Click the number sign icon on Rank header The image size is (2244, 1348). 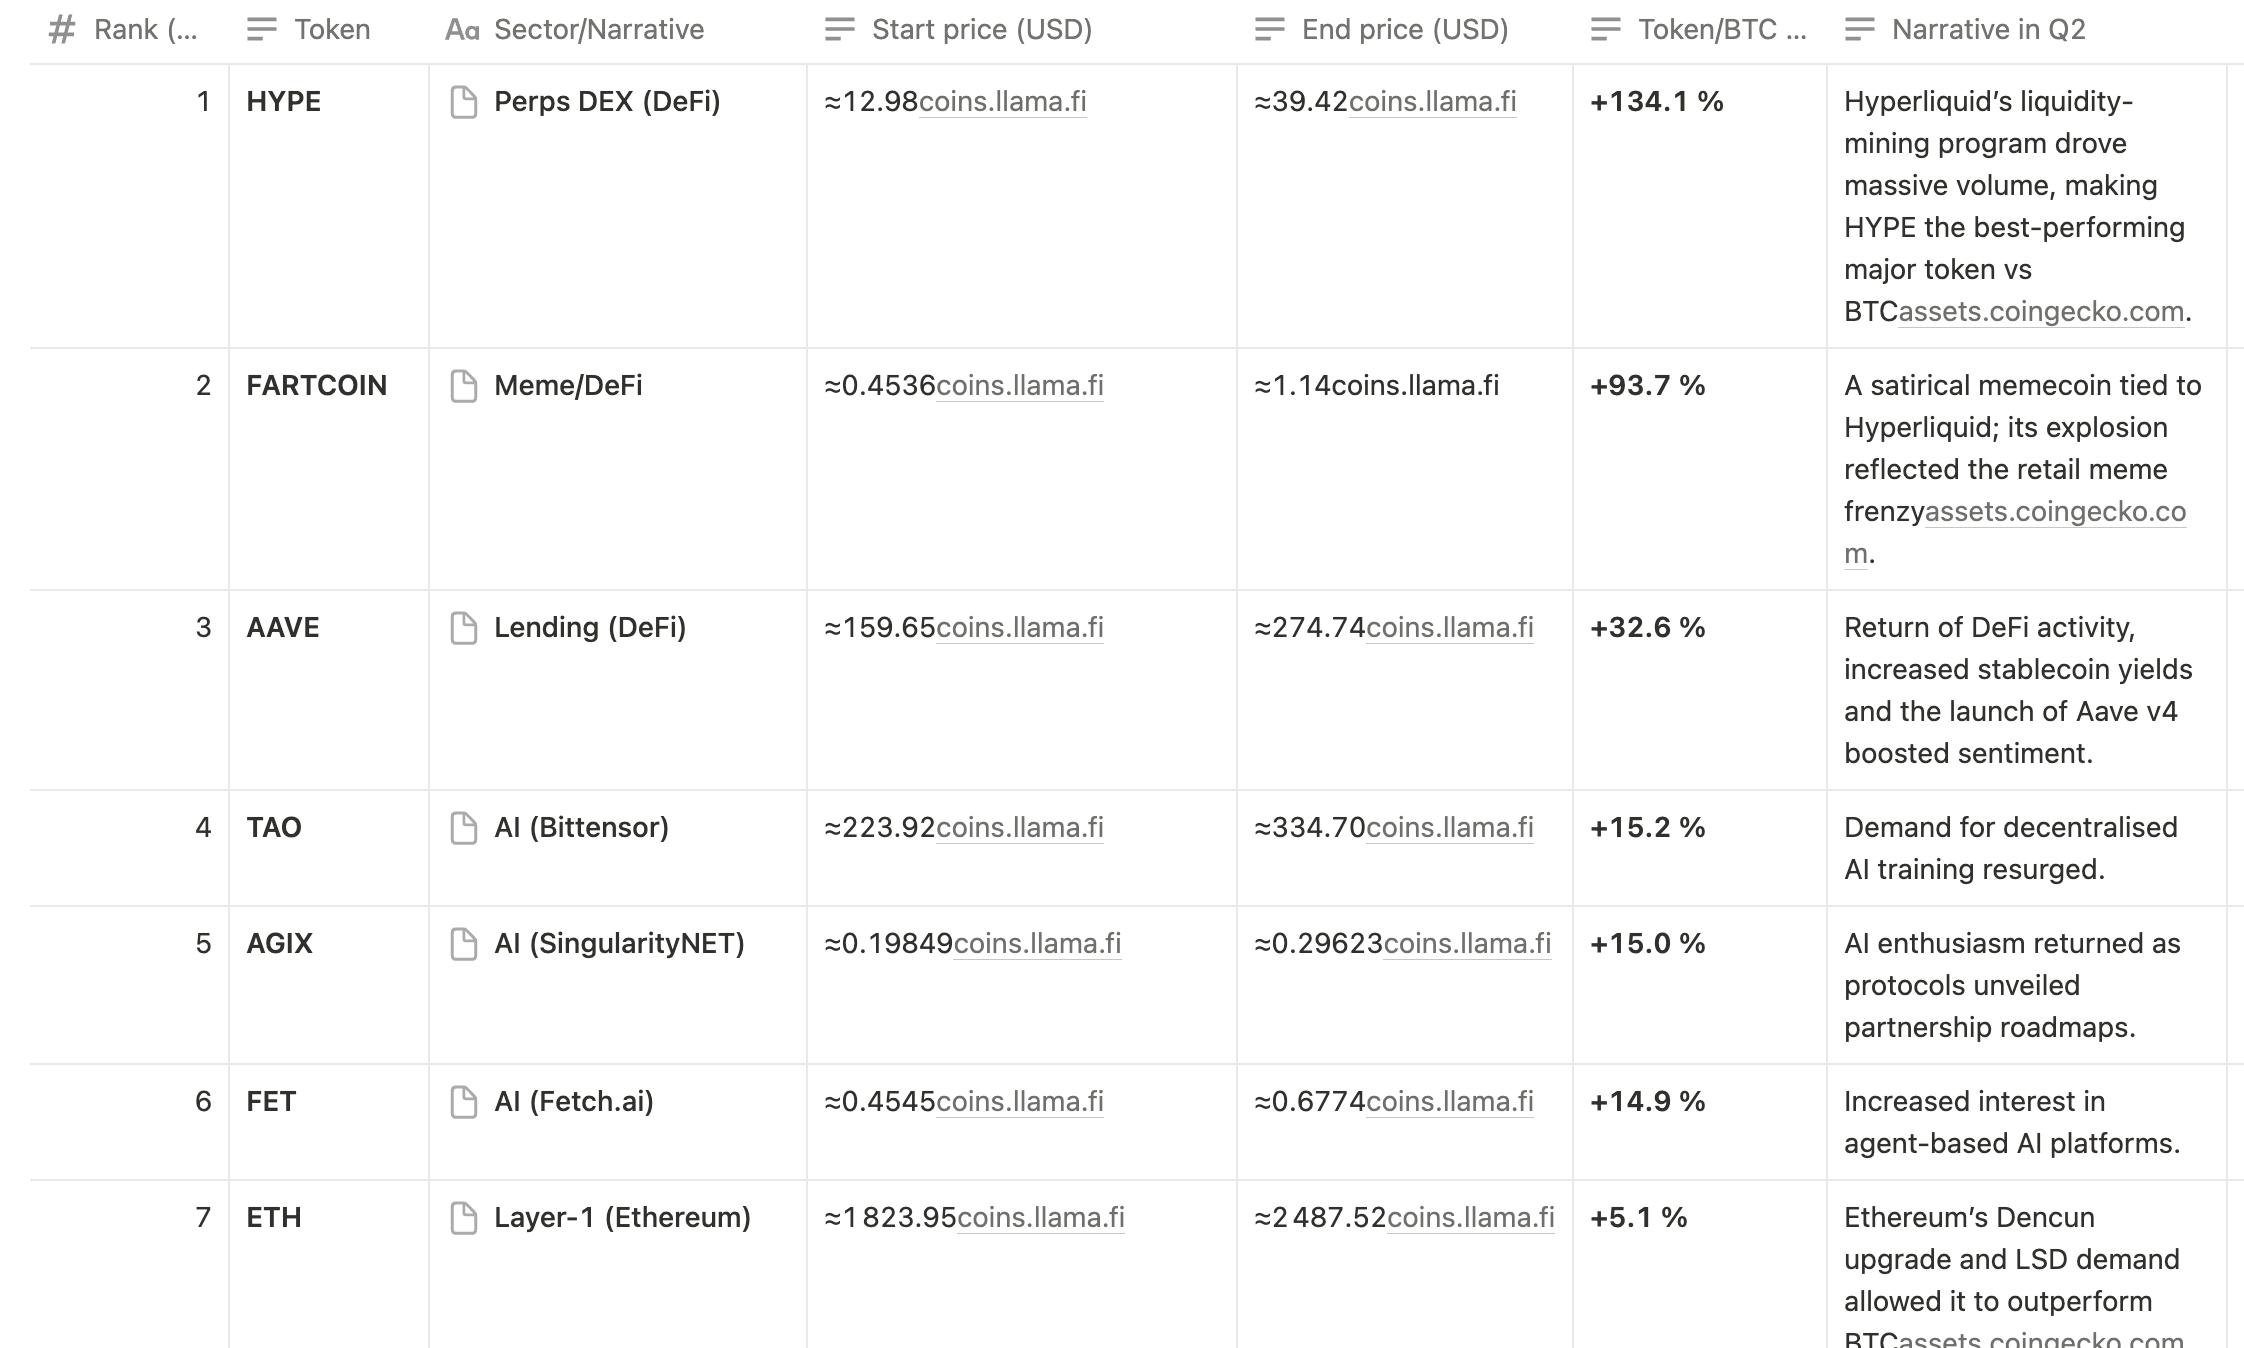click(x=62, y=29)
